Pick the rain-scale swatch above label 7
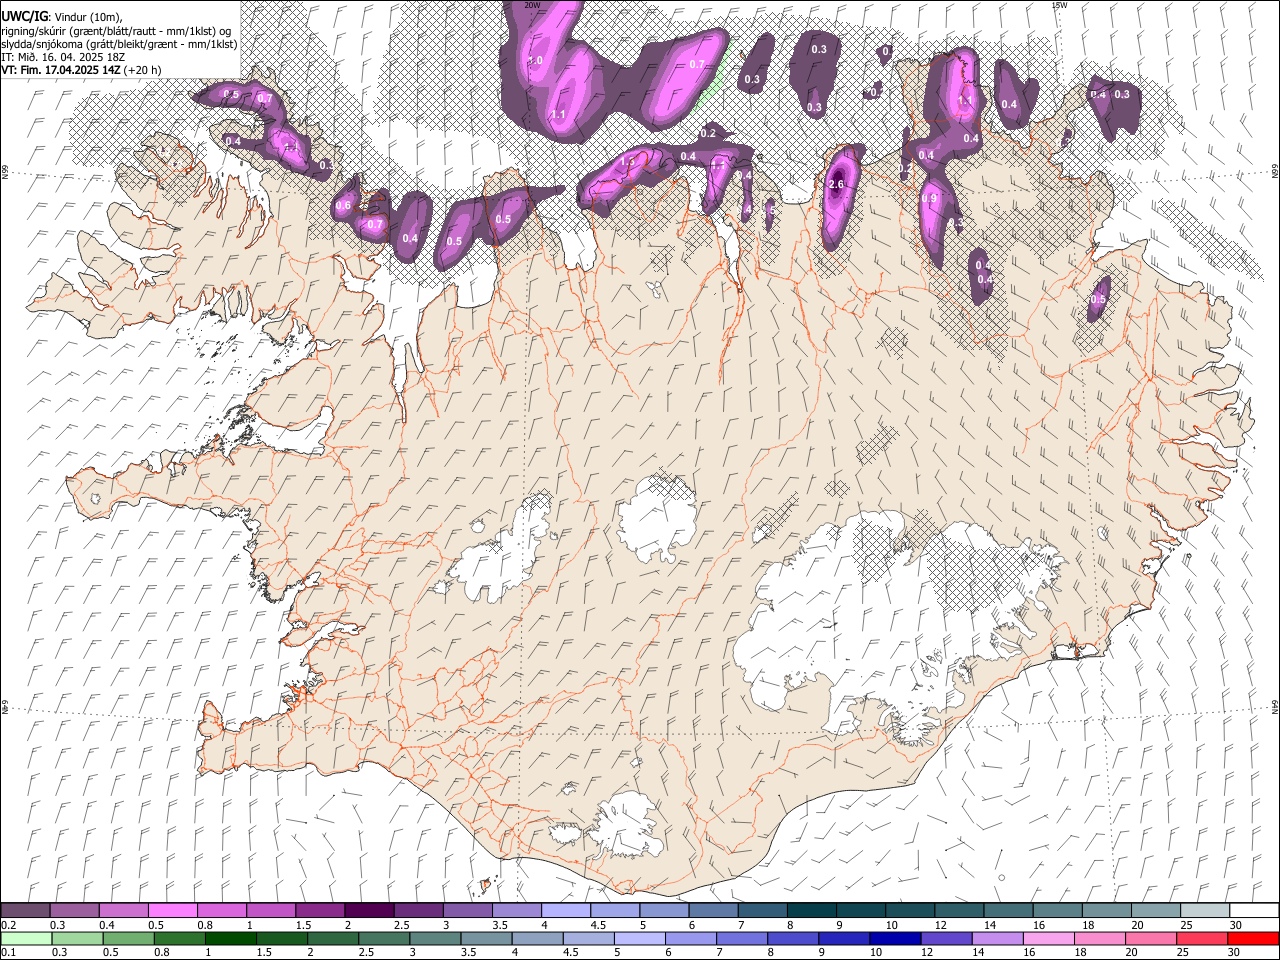 coord(742,938)
